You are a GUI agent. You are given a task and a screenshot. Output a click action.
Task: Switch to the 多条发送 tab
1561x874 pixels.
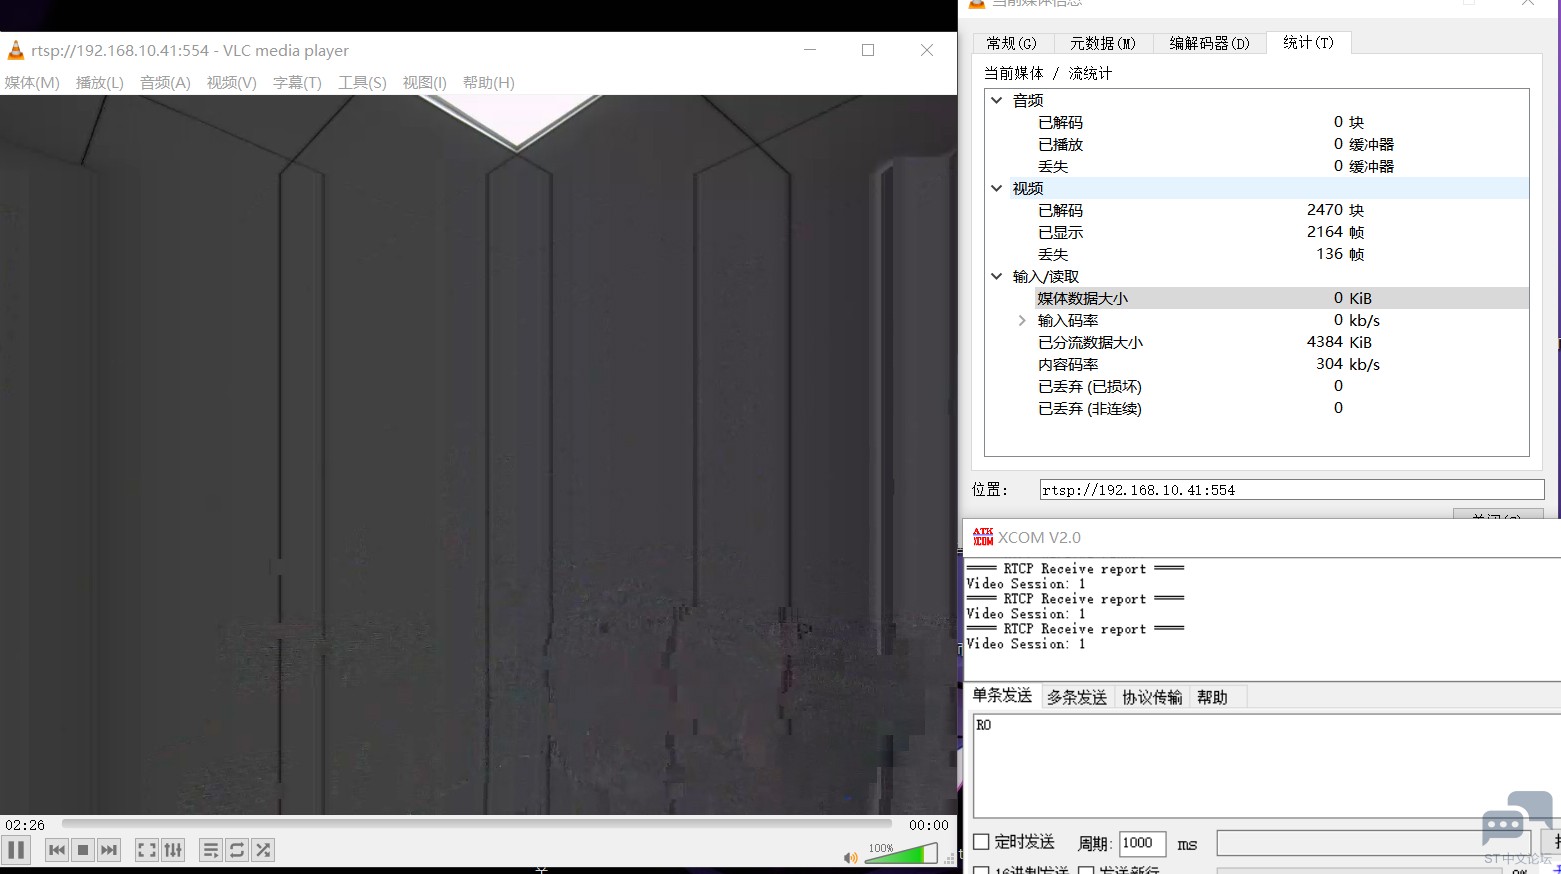(1076, 697)
